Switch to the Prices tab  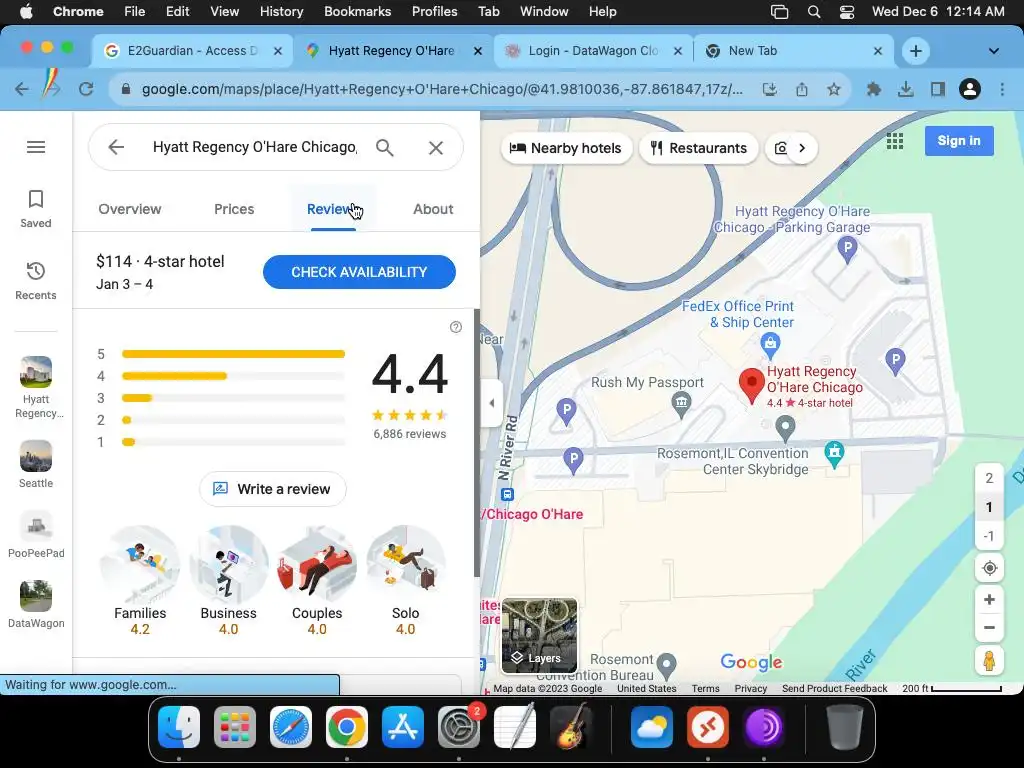(234, 209)
